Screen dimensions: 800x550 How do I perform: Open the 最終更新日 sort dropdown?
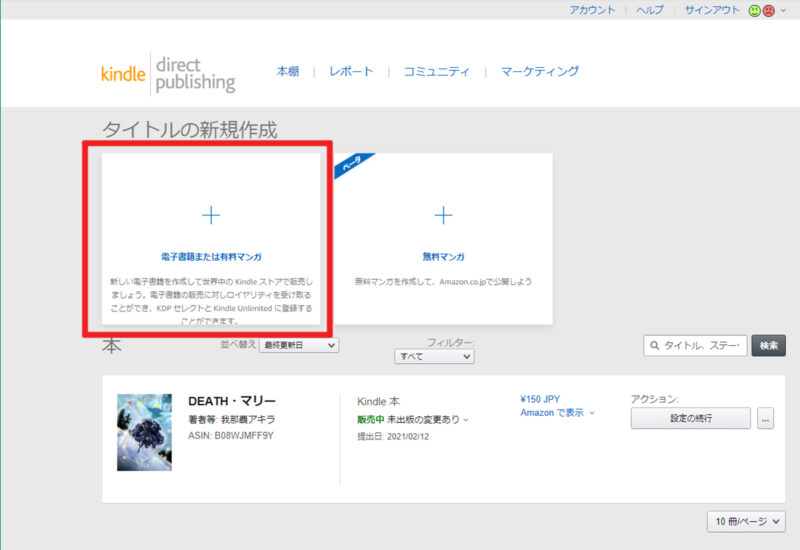pos(299,345)
